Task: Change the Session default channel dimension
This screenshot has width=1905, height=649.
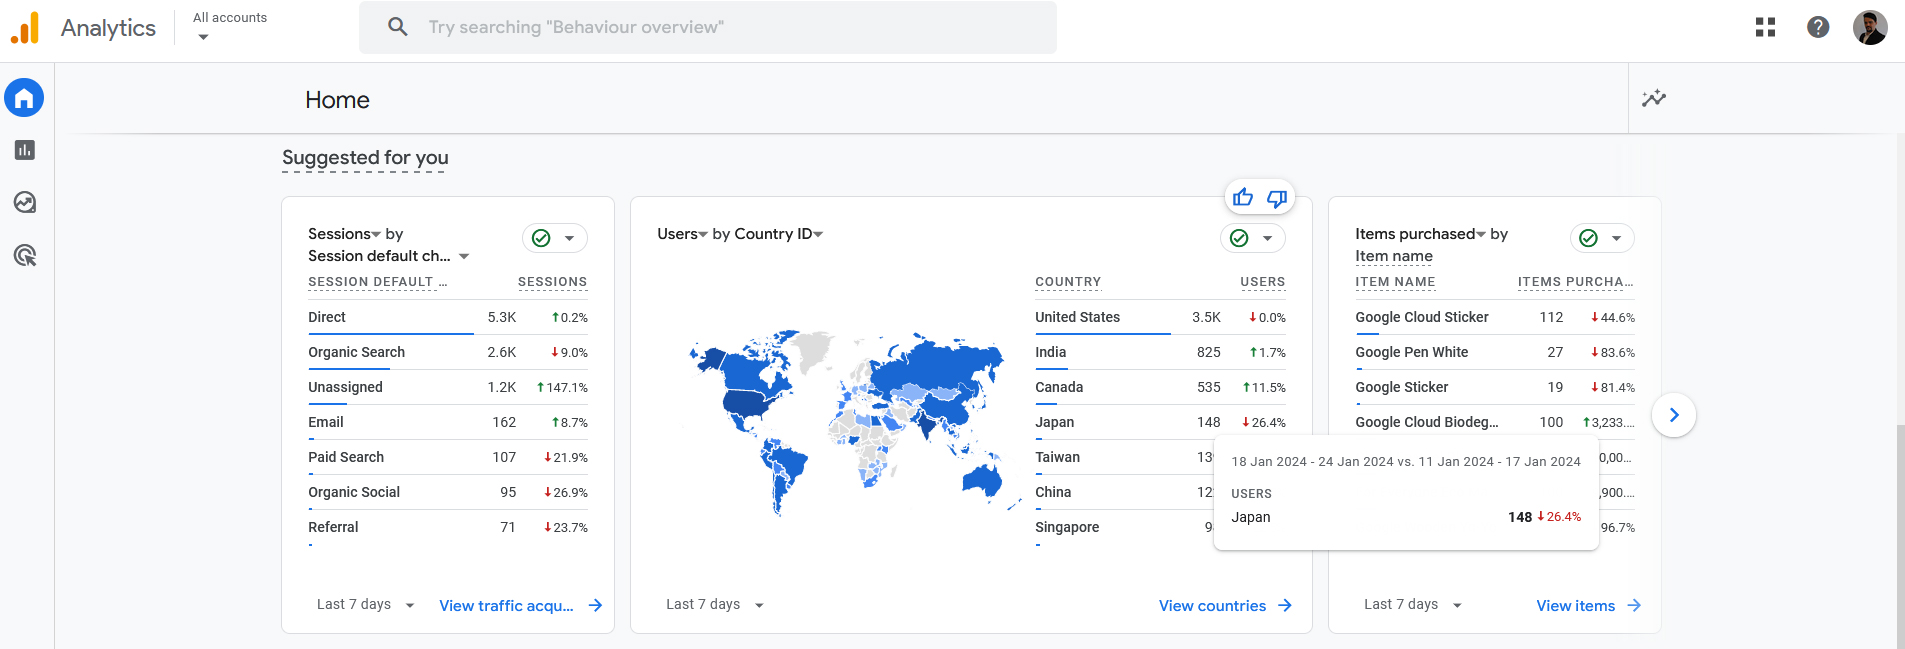Action: [388, 256]
